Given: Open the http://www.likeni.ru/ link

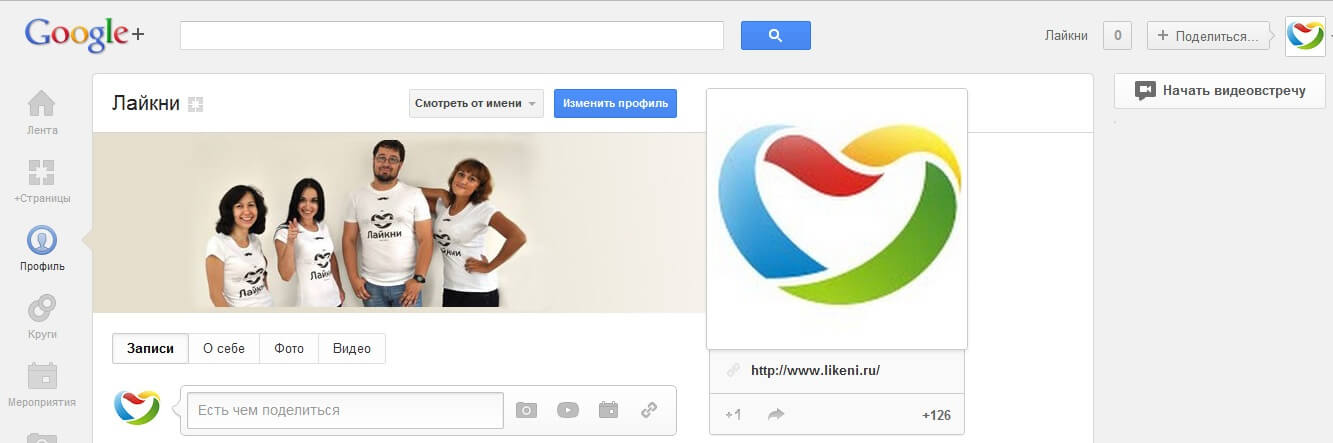Looking at the screenshot, I should (x=815, y=370).
